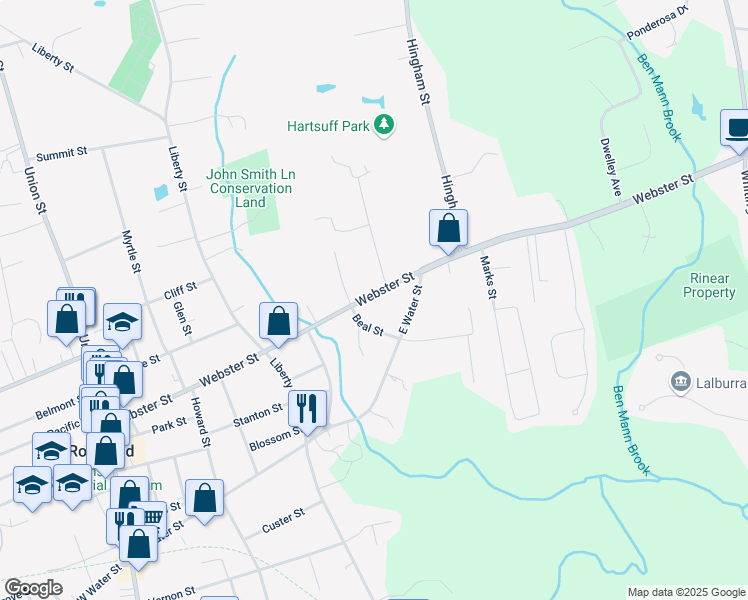Click the lower Ben Mann Brook label
This screenshot has height=600, width=748.
tap(631, 431)
